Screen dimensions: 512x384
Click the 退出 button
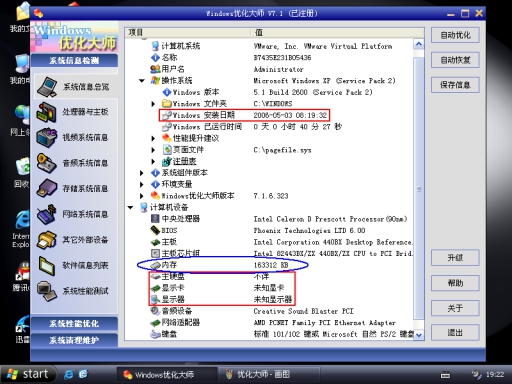click(455, 332)
